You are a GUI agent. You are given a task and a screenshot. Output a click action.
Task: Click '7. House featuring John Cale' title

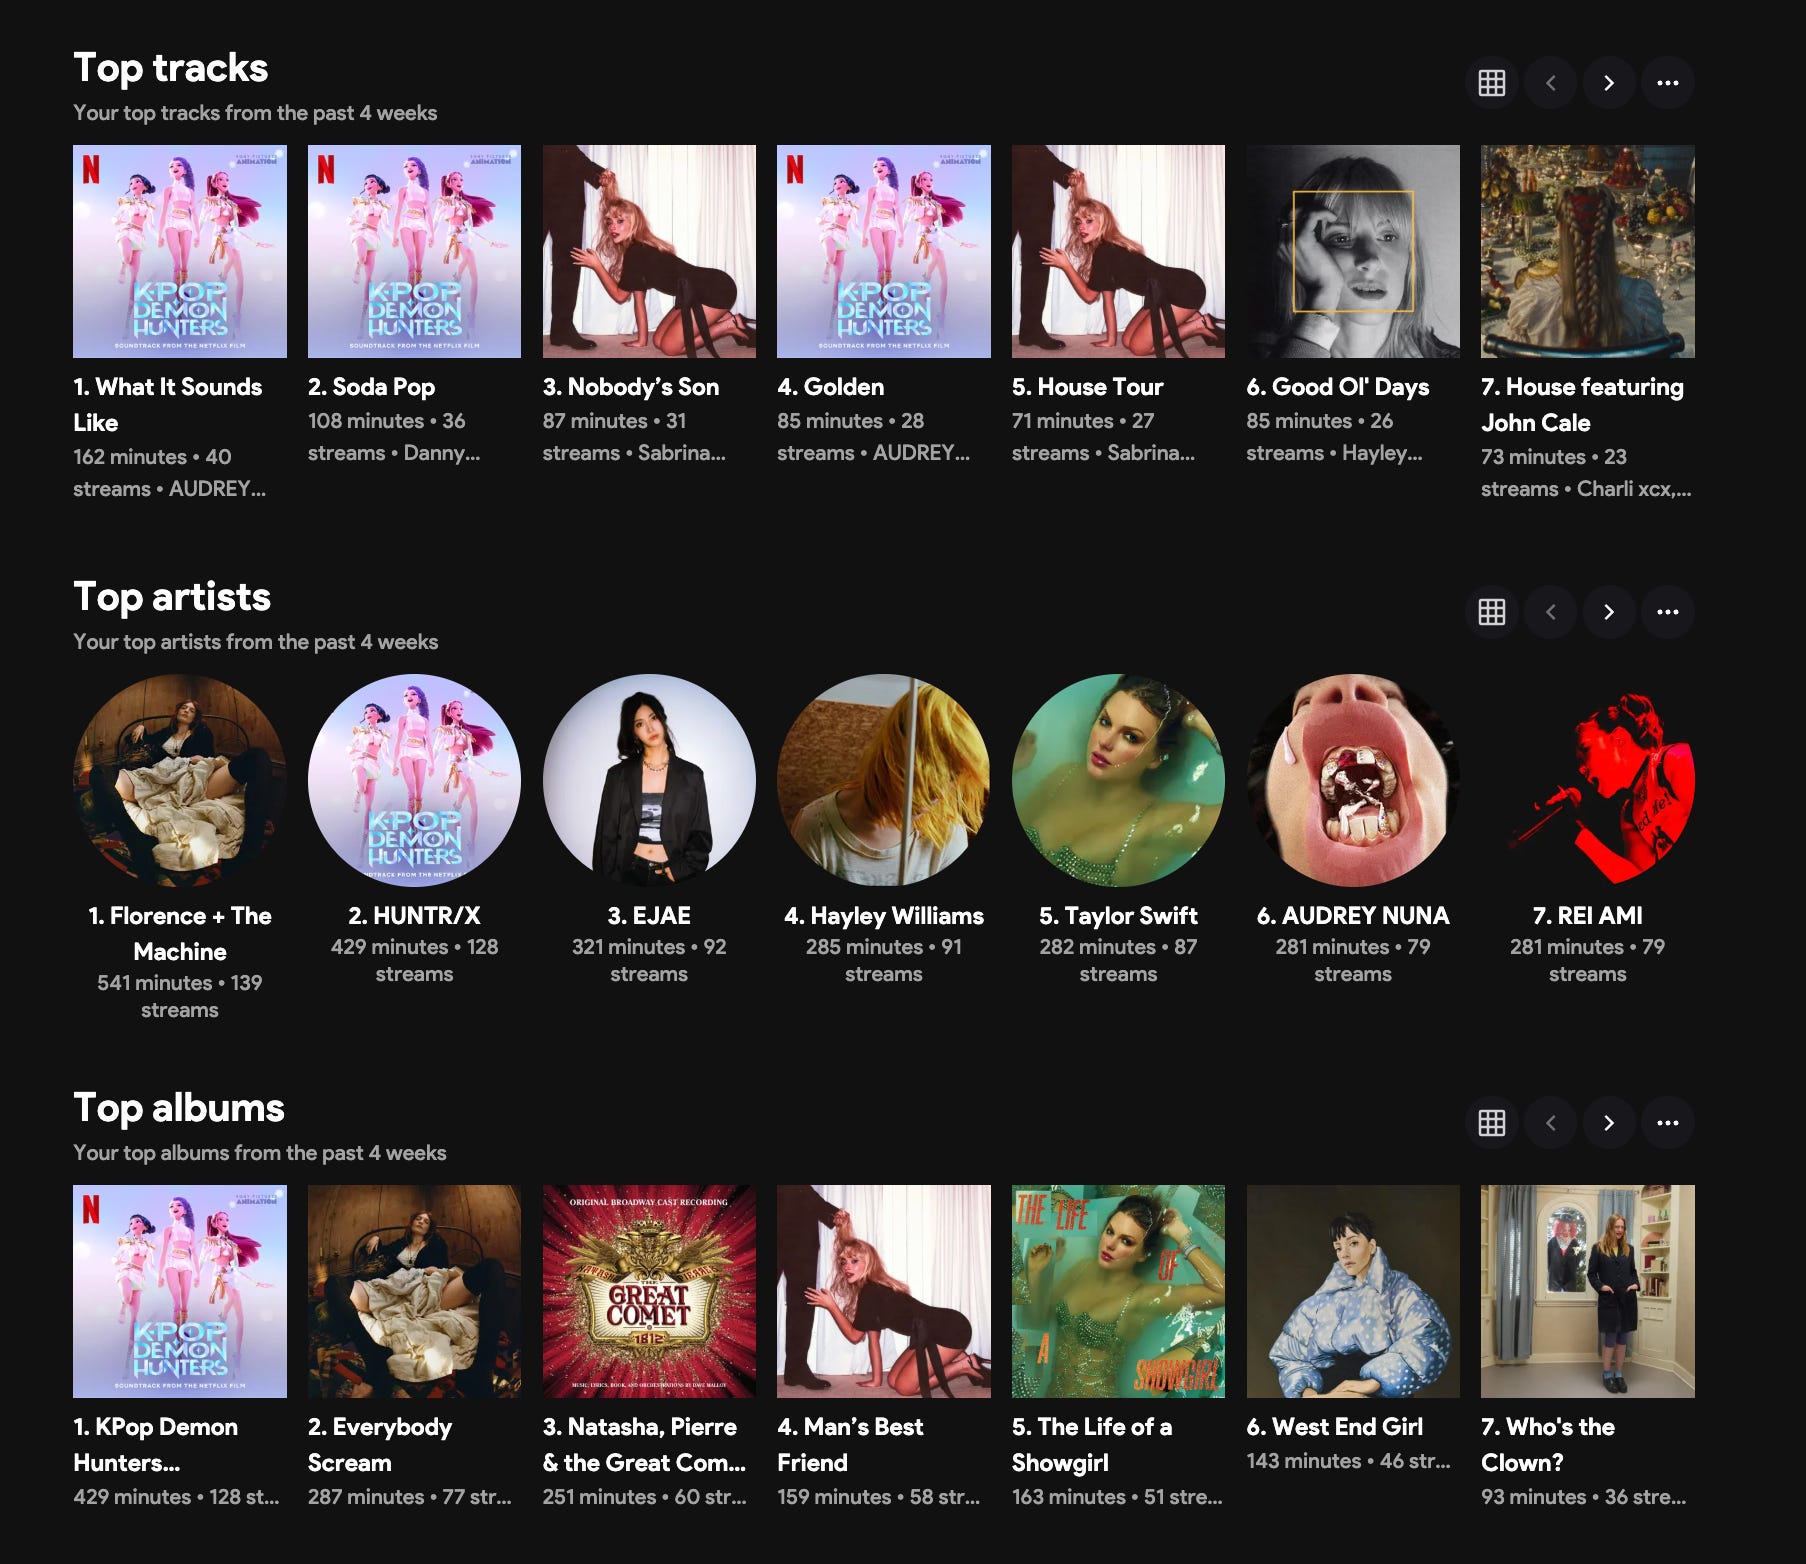1583,404
